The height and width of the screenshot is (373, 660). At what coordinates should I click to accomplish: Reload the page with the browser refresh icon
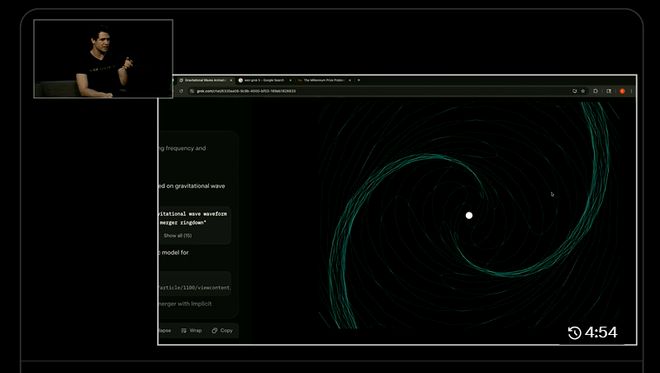[x=181, y=91]
